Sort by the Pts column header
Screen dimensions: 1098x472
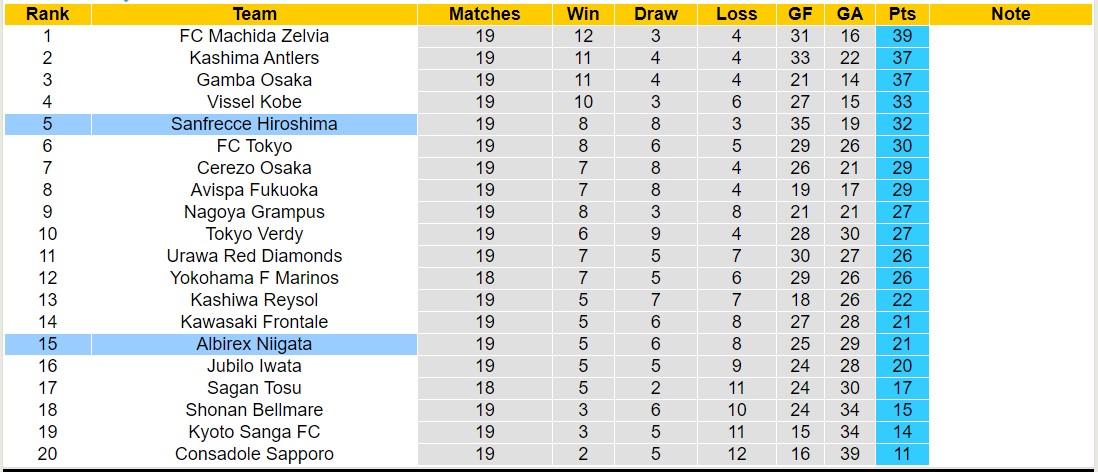coord(902,14)
